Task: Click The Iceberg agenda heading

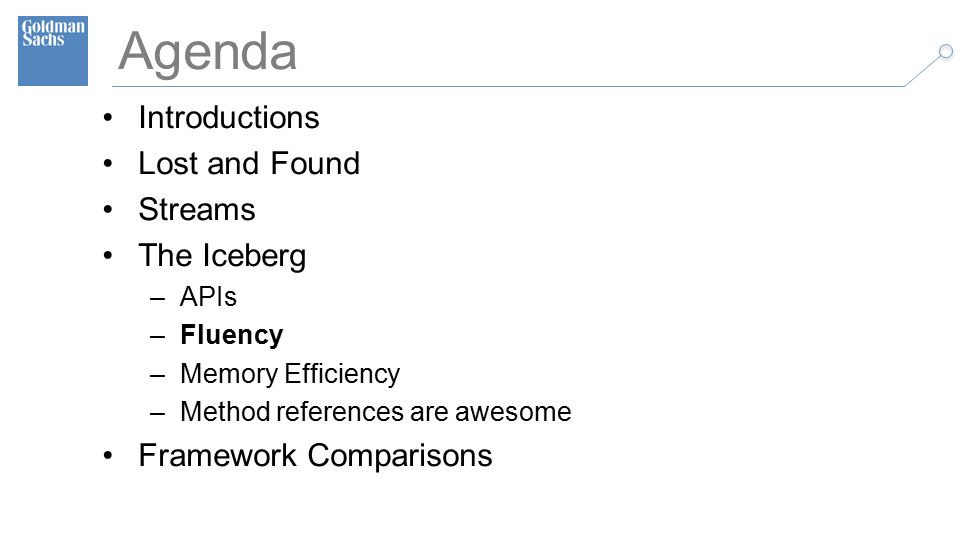Action: click(222, 256)
